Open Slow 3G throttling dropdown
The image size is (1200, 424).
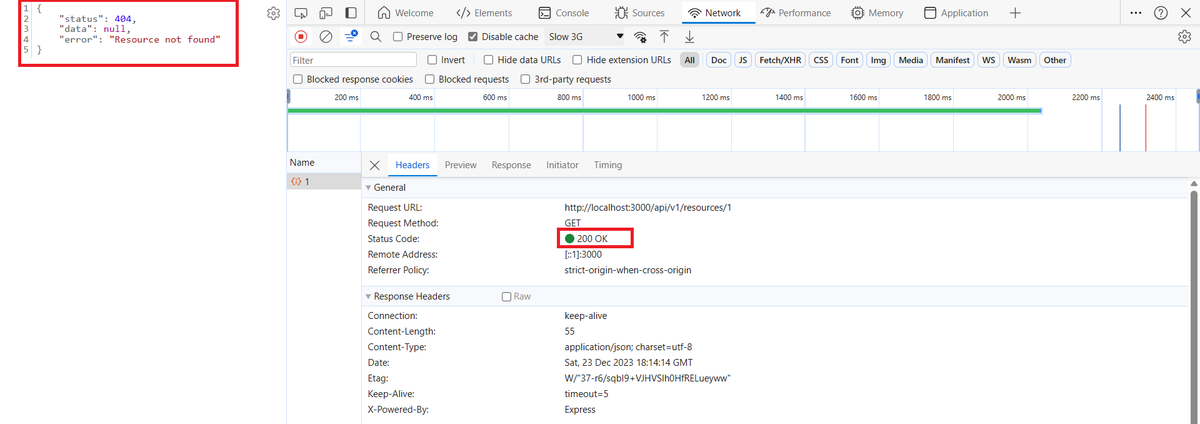584,37
